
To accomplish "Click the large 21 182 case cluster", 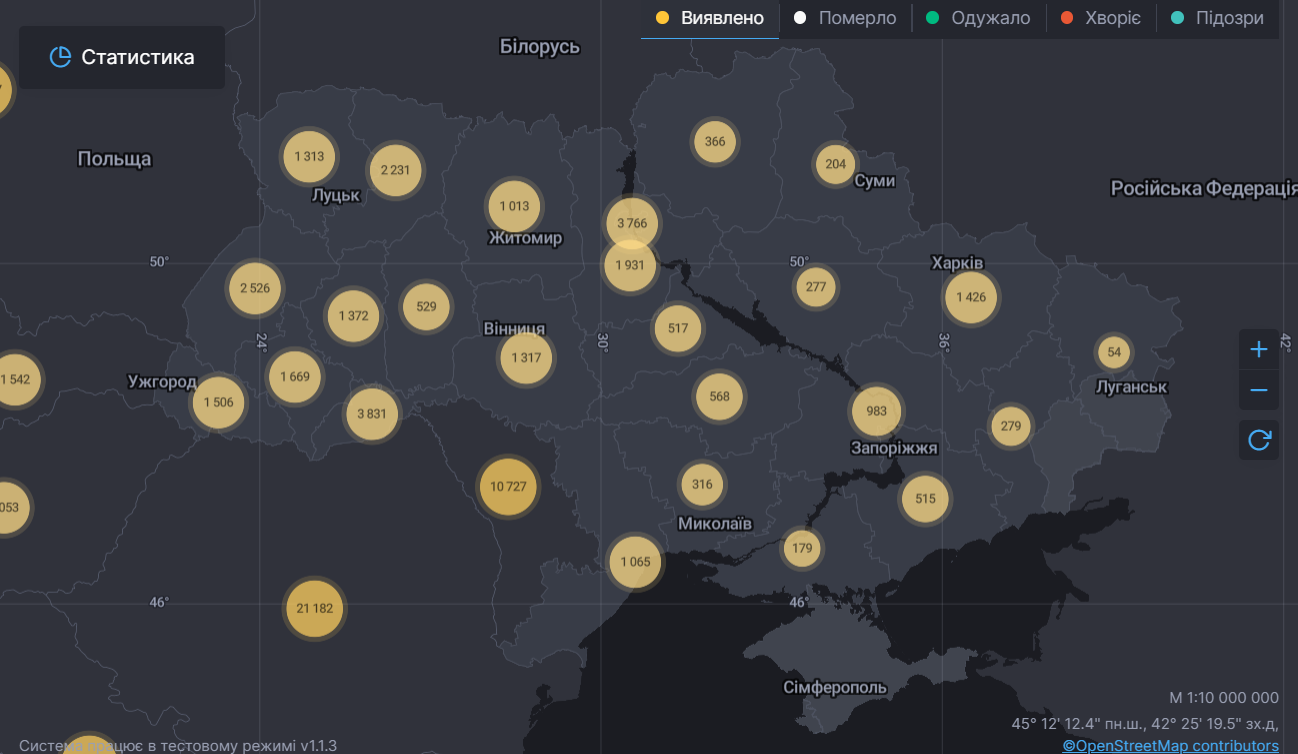I will tap(315, 608).
